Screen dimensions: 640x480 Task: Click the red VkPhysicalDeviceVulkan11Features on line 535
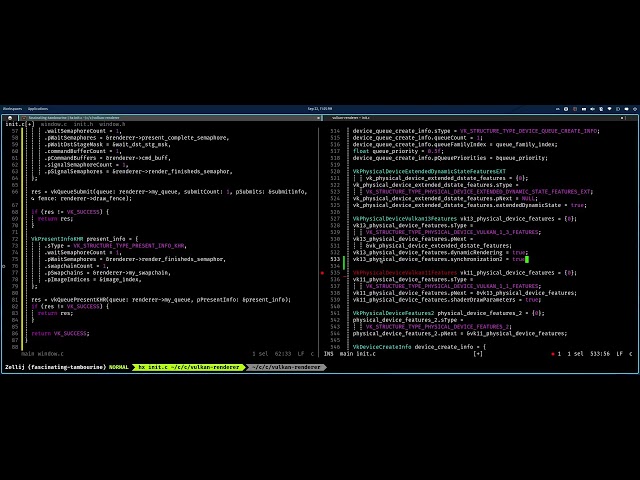click(x=404, y=273)
